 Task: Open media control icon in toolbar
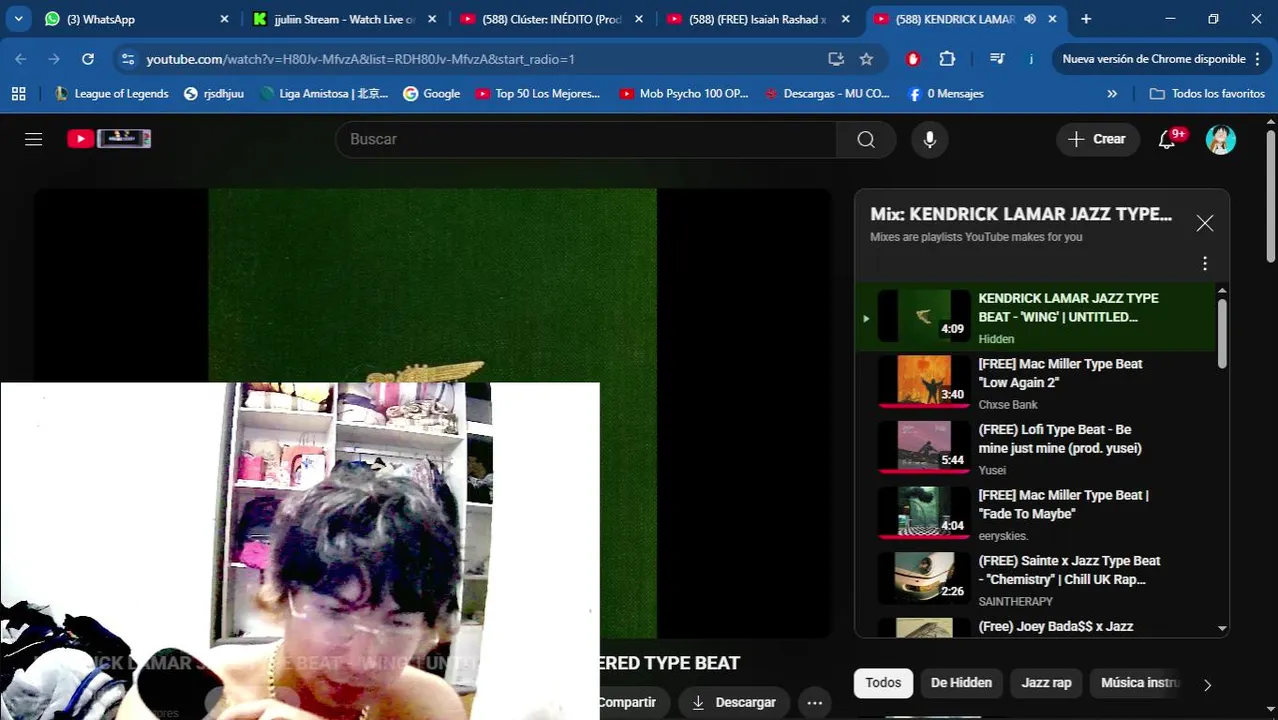996,59
